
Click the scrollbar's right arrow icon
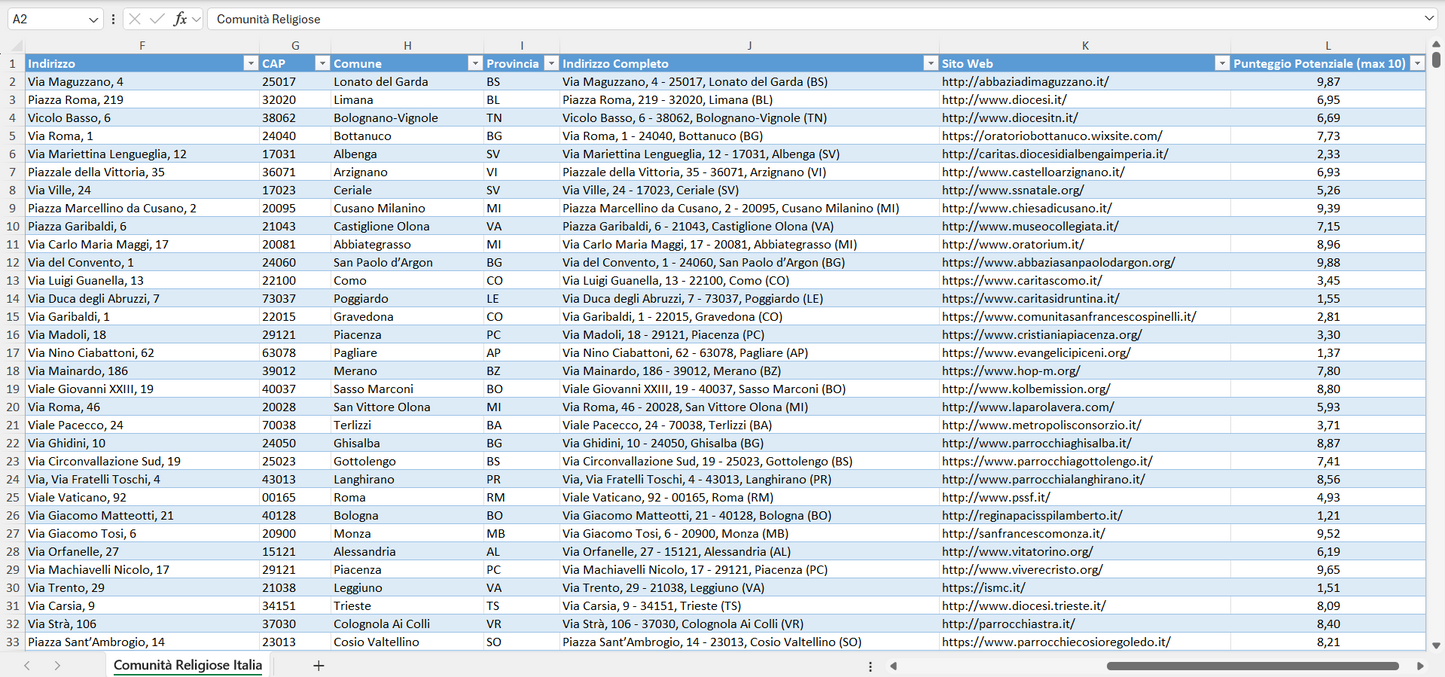pos(1419,665)
